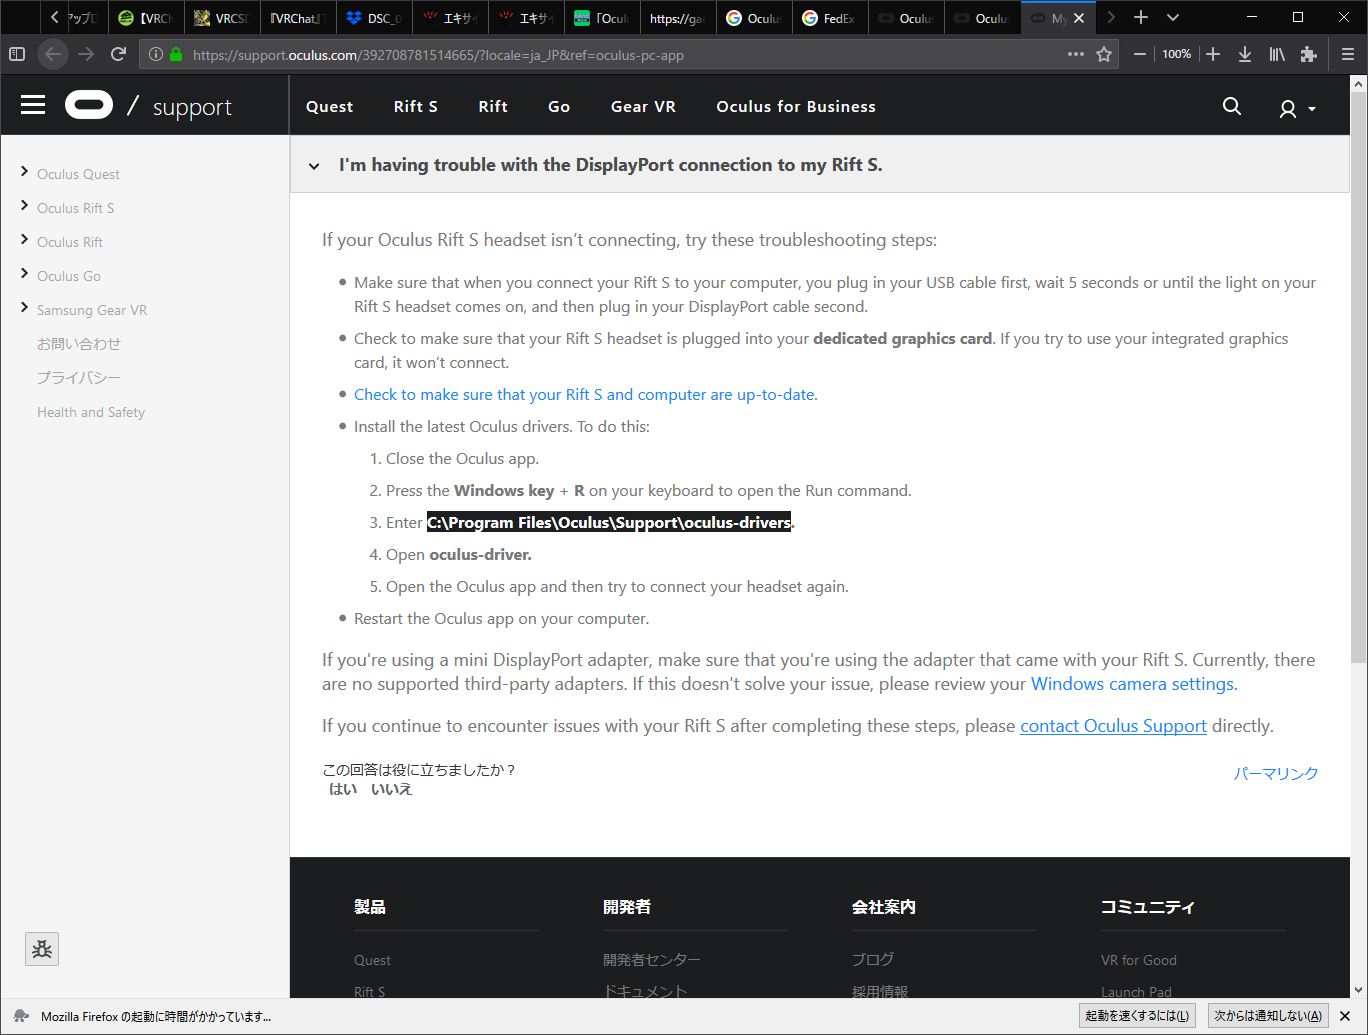Click the page vertical scrollbar thumb

click(1358, 375)
